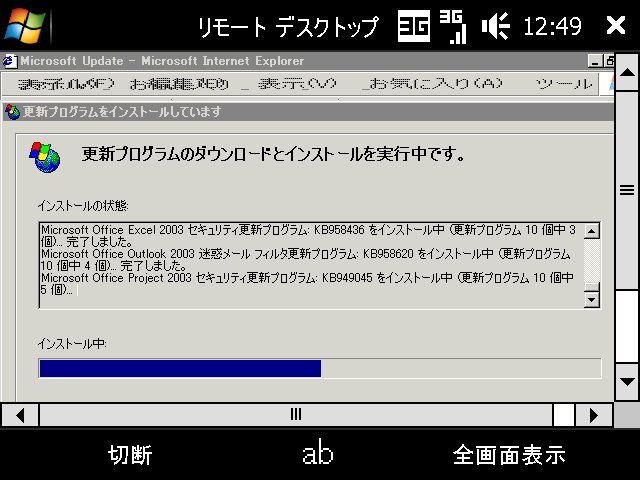Click the Windows Update globe logo
This screenshot has width=640, height=480.
(44, 157)
